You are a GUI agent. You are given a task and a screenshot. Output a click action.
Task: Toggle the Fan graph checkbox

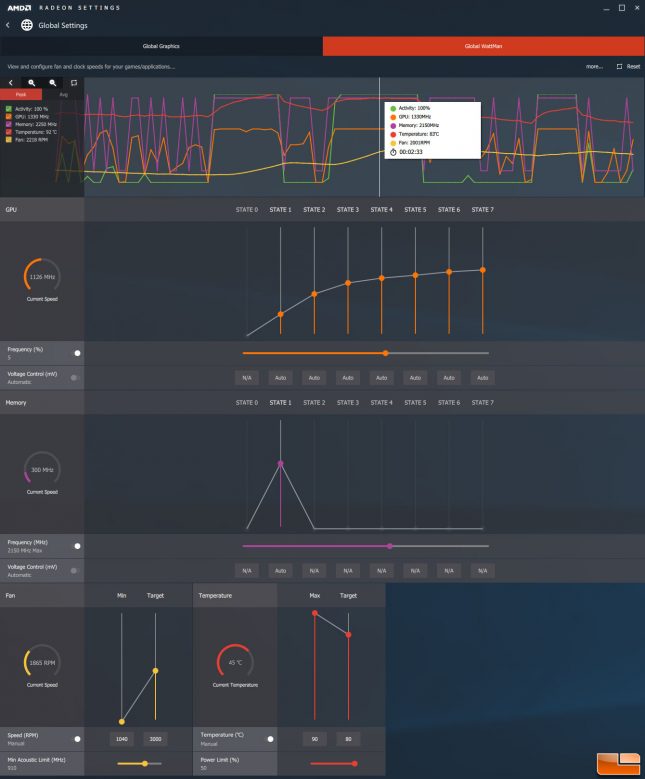click(x=8, y=140)
